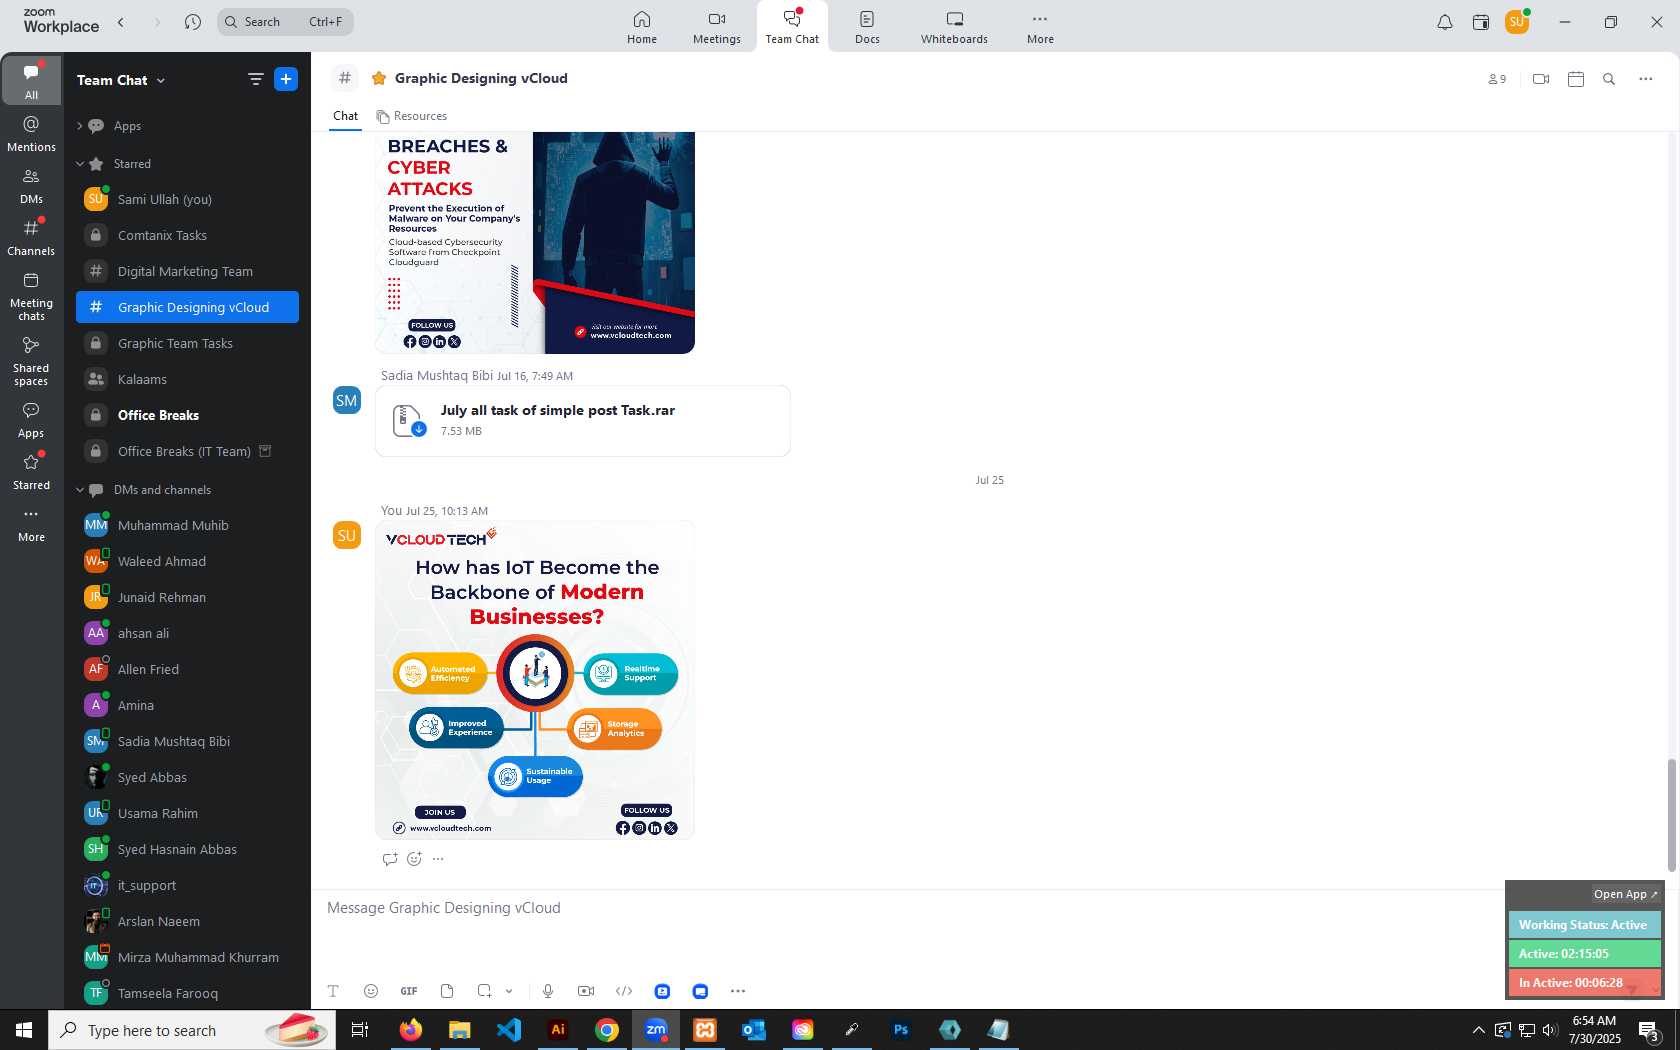Switch to the Resources tab
This screenshot has width=1680, height=1050.
[x=411, y=116]
